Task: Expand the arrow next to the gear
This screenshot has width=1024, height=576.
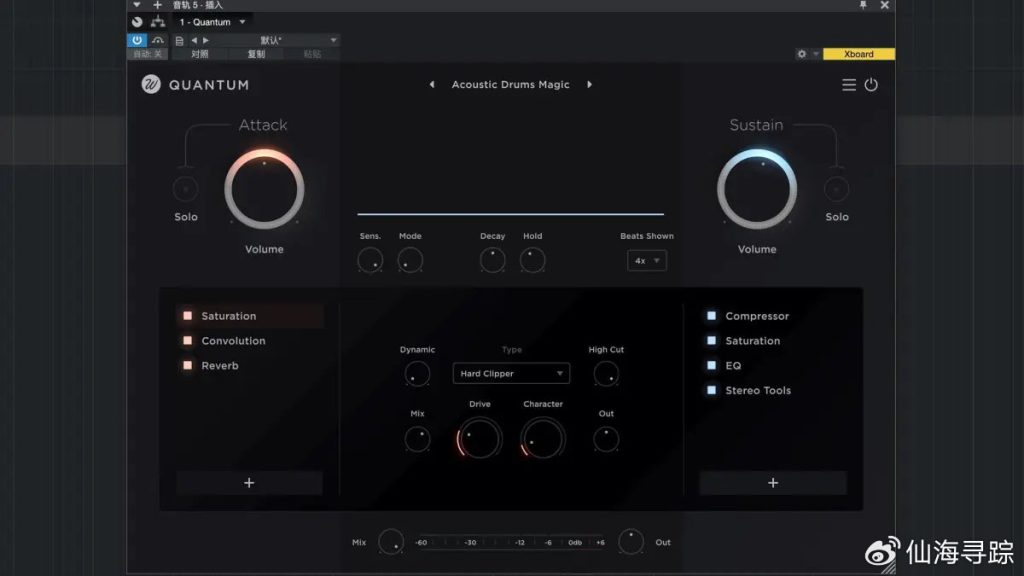Action: click(816, 54)
